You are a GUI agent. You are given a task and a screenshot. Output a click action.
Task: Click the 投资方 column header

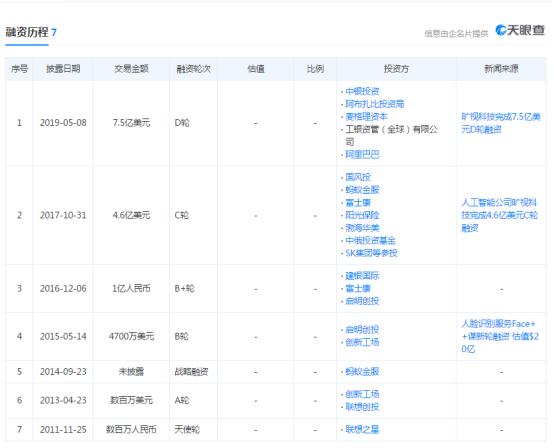[396, 69]
